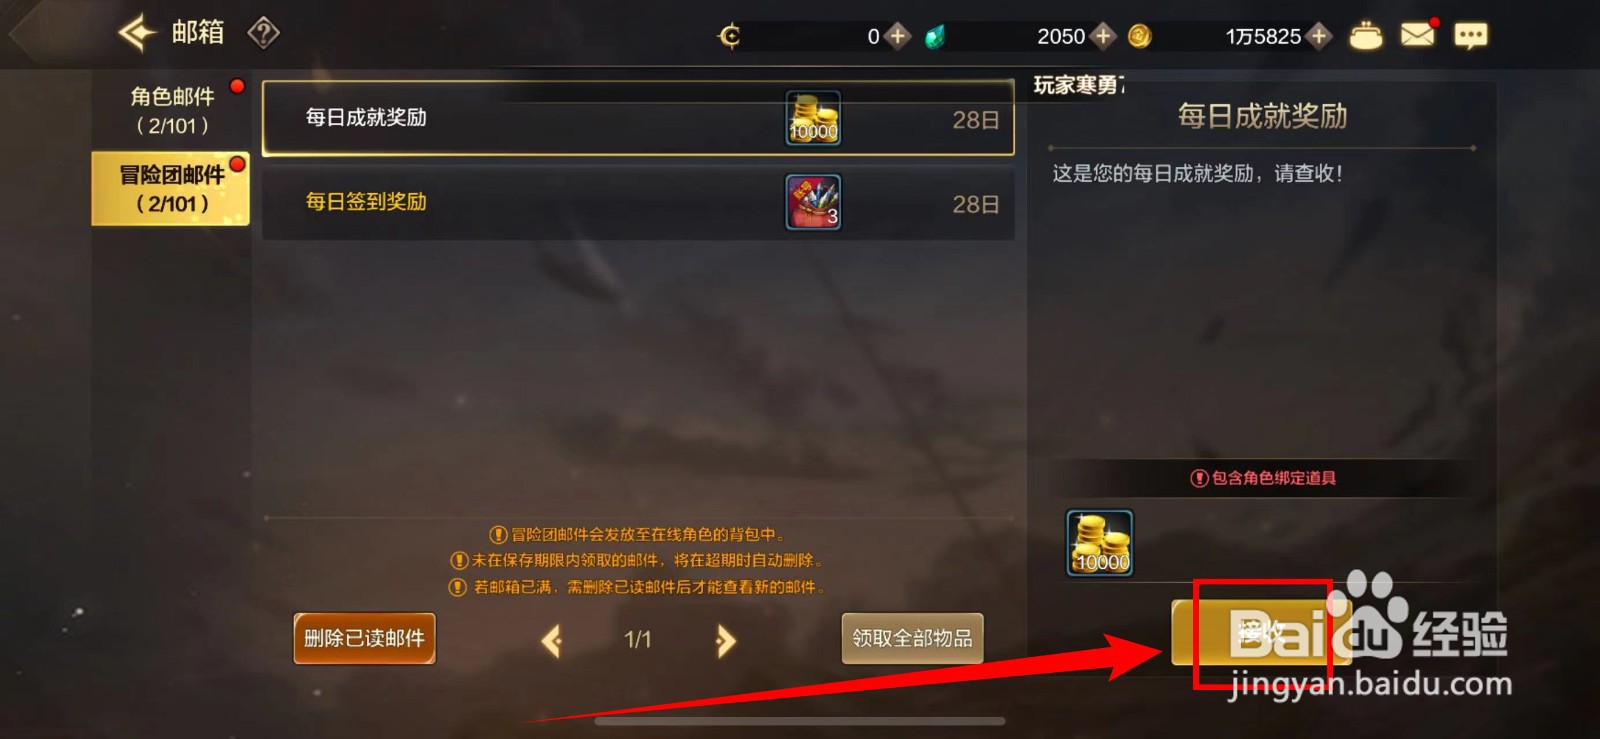
Task: Click the plus next to 0 currency
Action: 898,36
